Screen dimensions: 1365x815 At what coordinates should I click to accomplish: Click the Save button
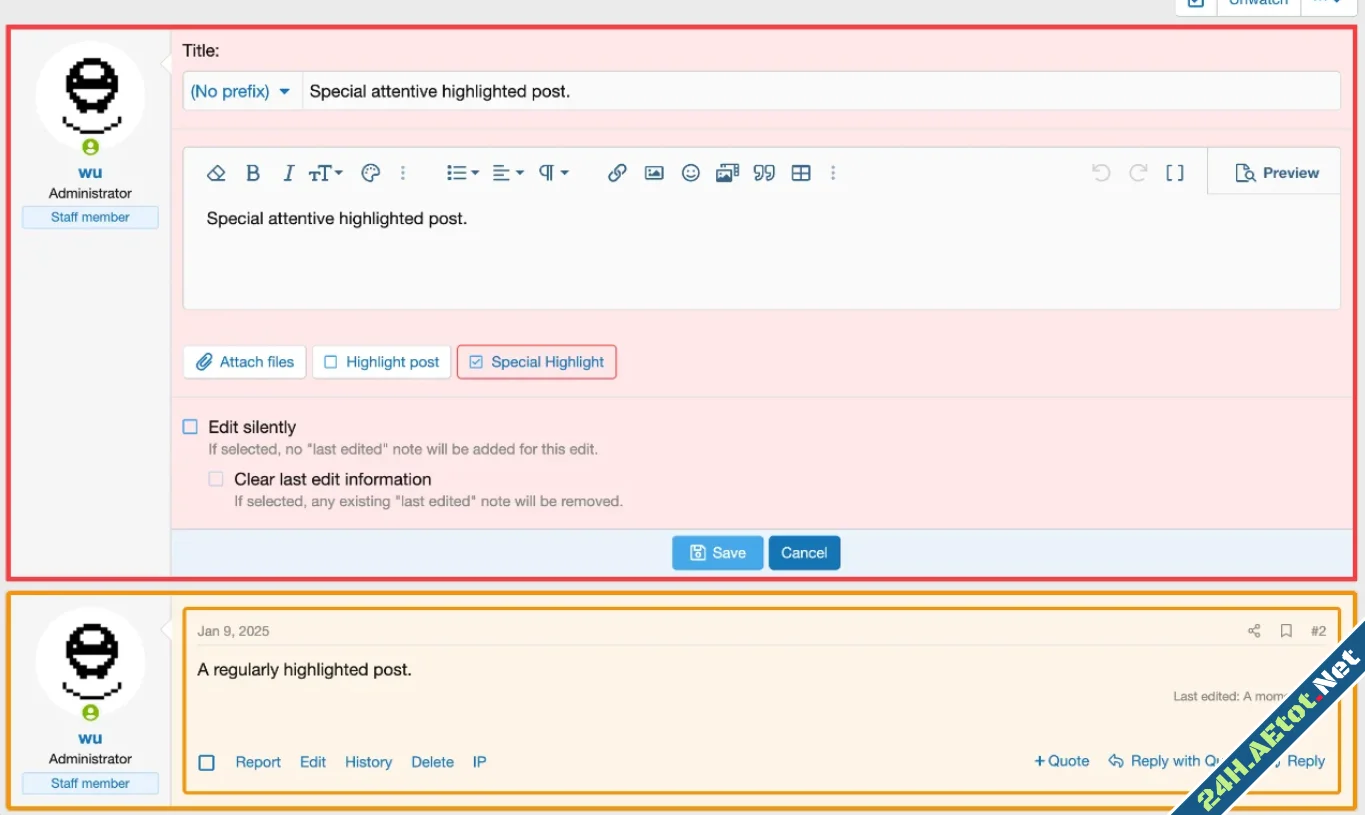point(717,553)
